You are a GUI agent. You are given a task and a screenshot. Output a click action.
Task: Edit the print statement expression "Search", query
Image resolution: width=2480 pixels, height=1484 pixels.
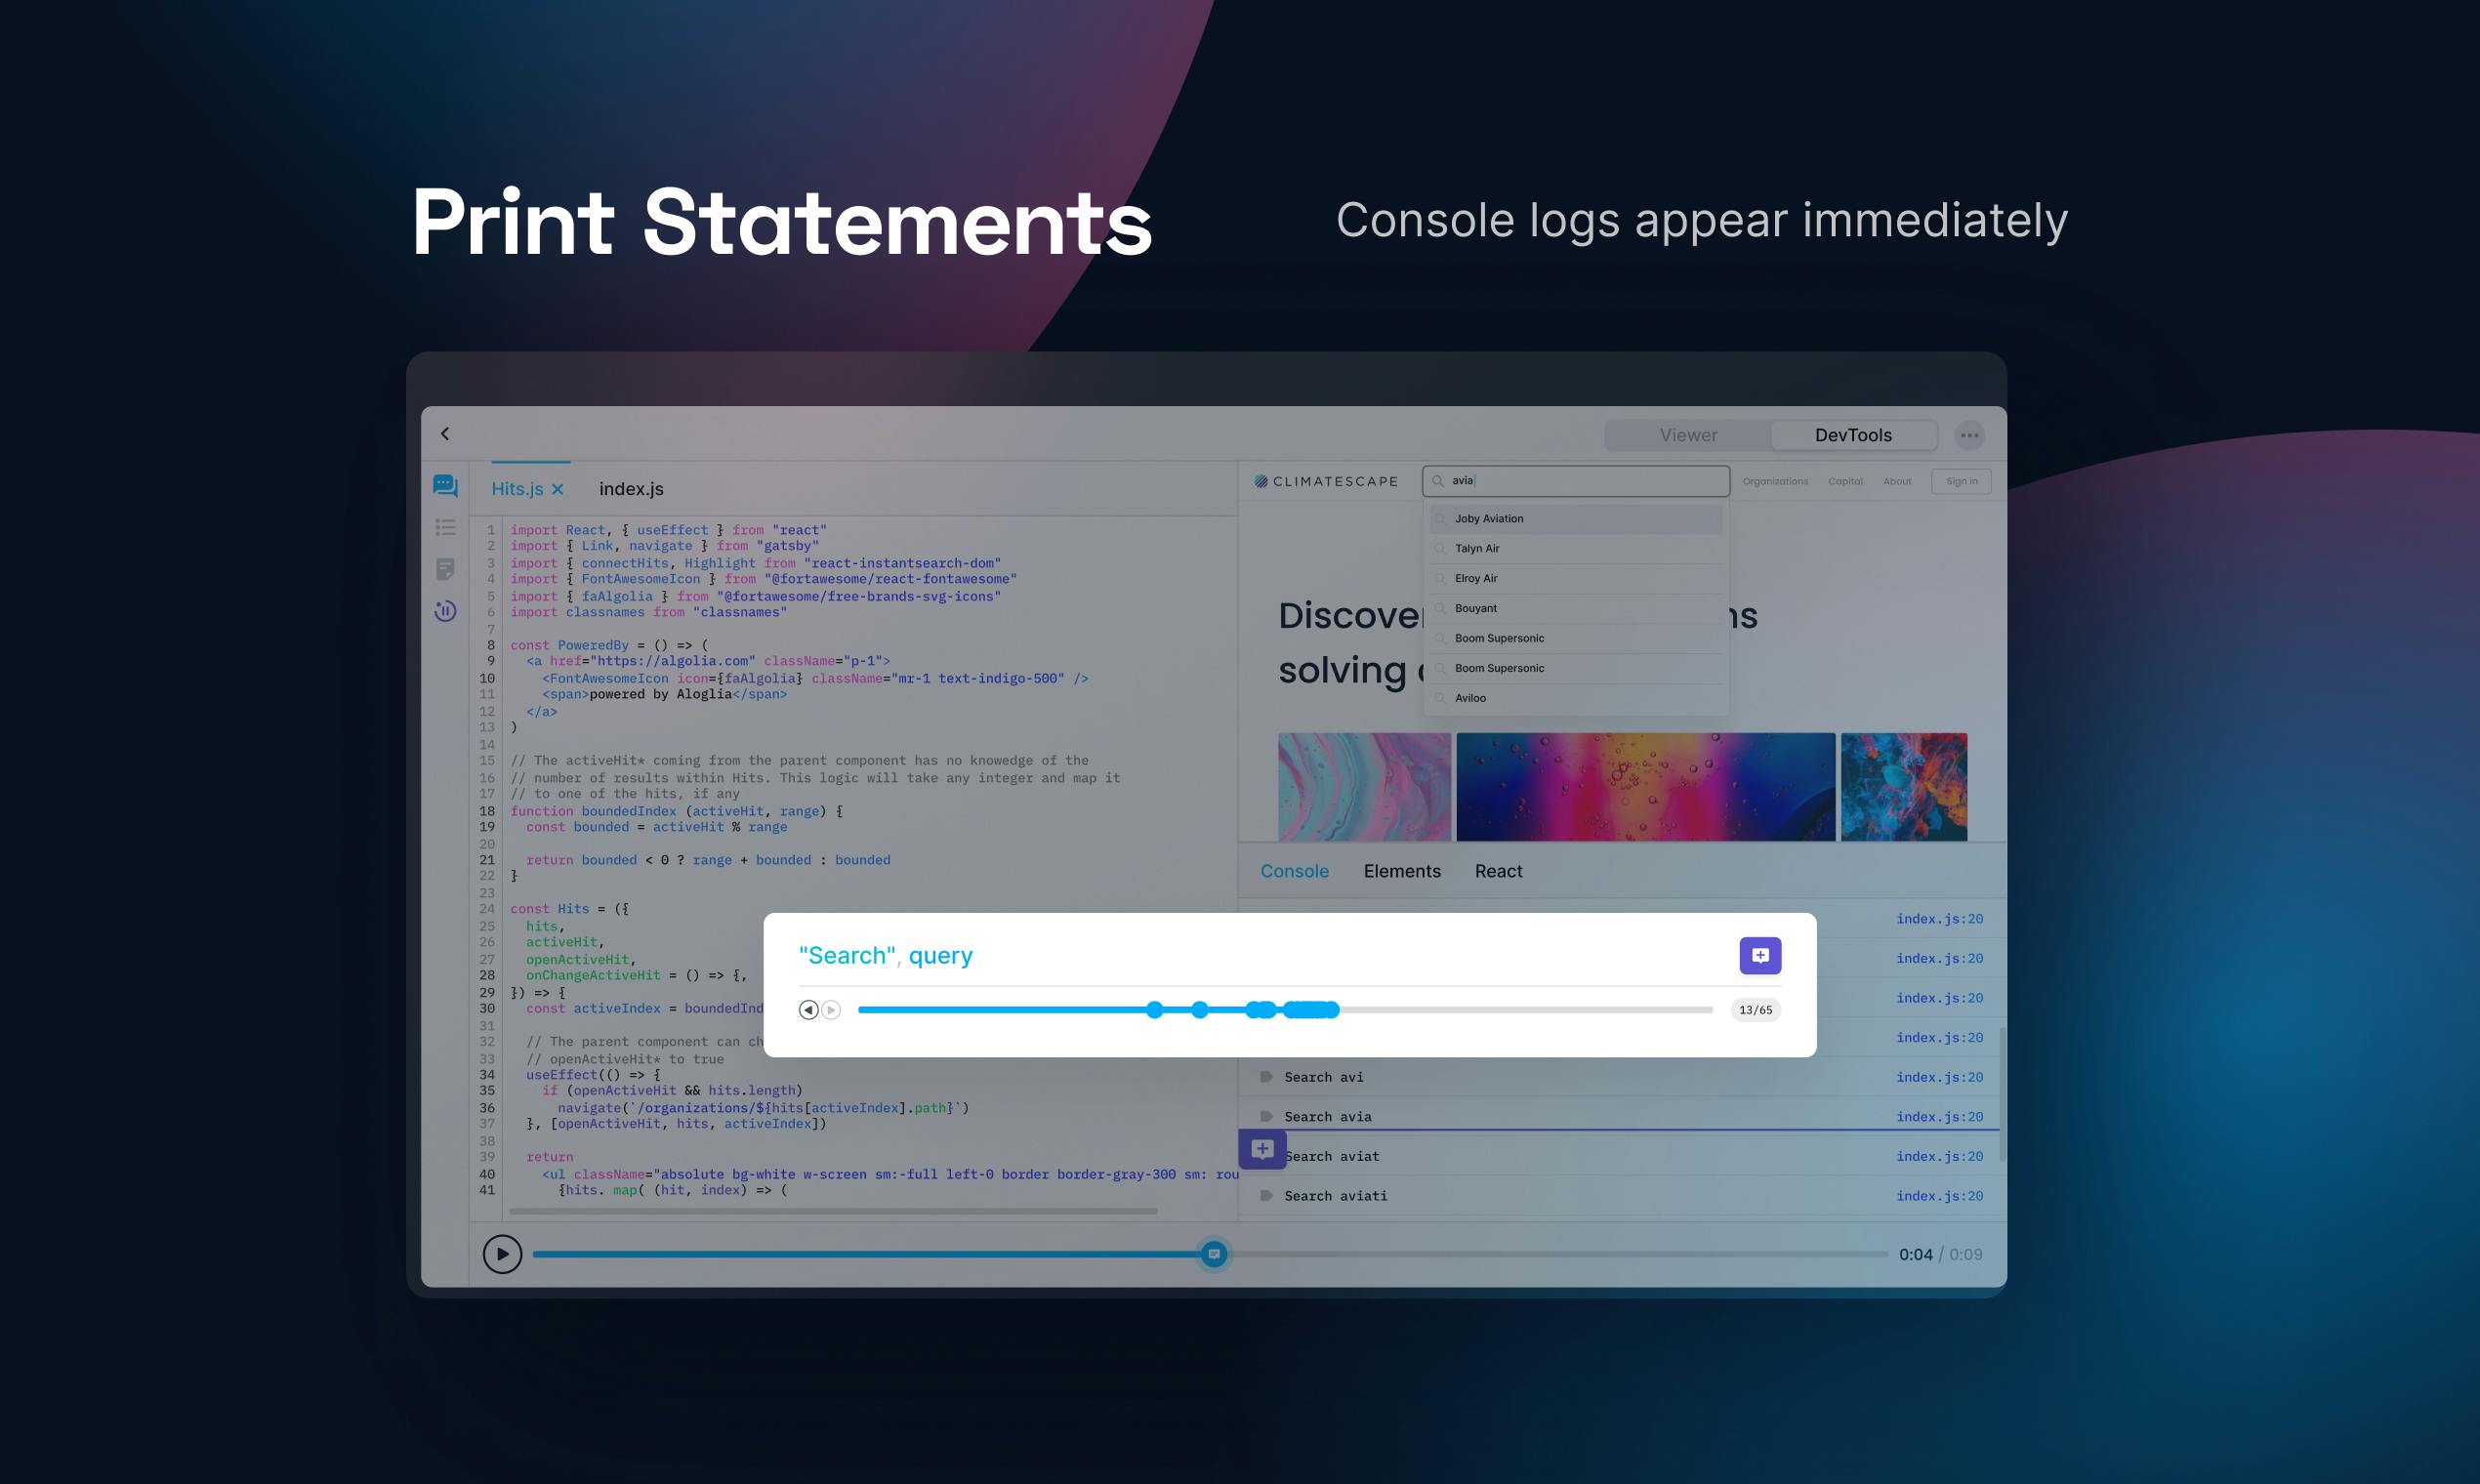tap(885, 956)
